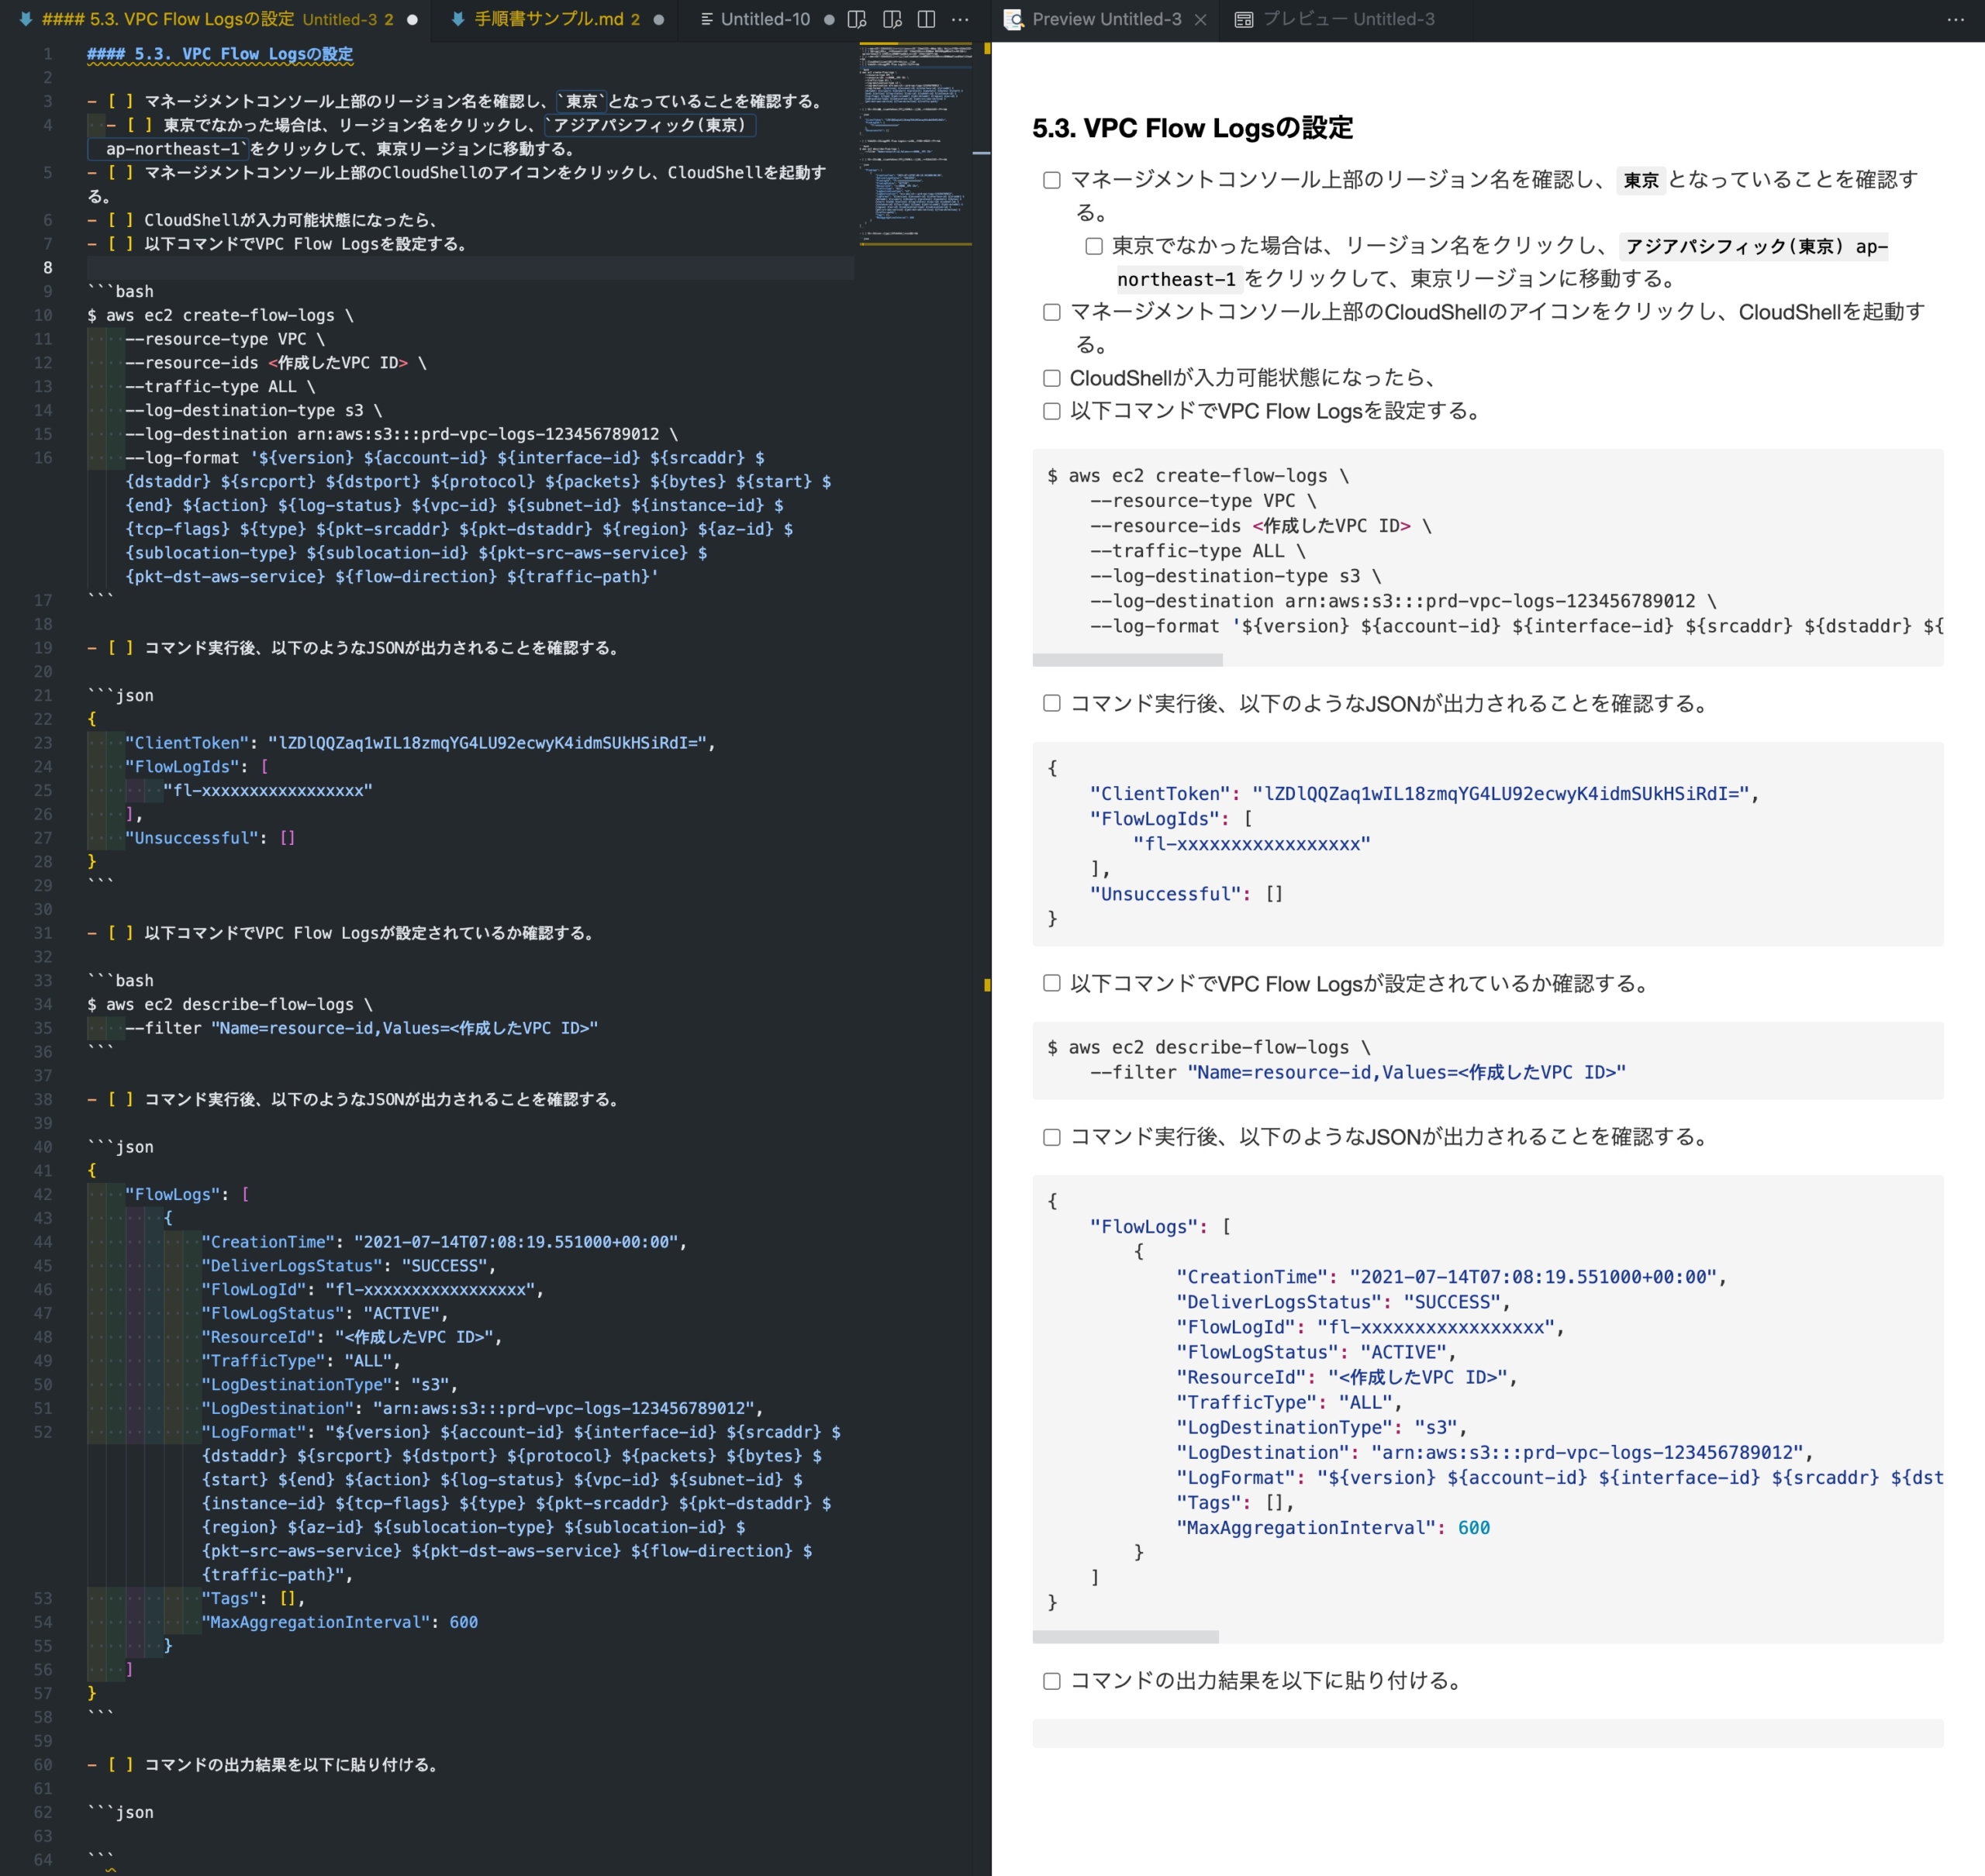Click "CreationTime" key on editor line 44

[x=268, y=1242]
